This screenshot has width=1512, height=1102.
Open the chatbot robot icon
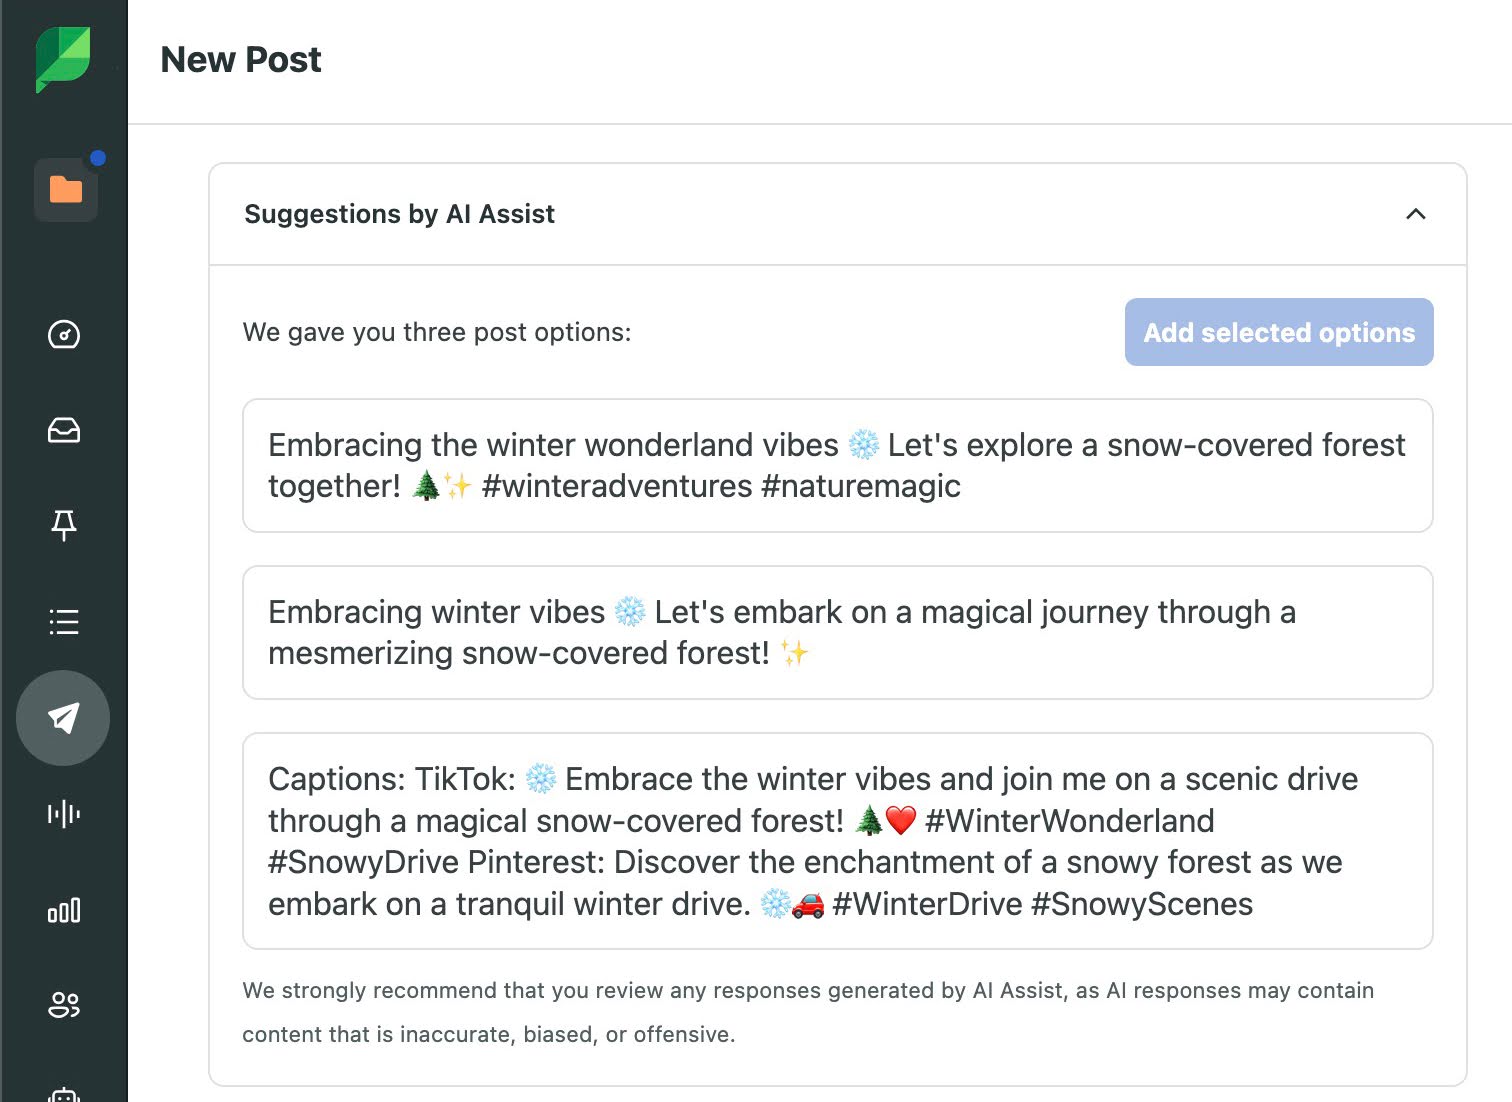point(63,1090)
